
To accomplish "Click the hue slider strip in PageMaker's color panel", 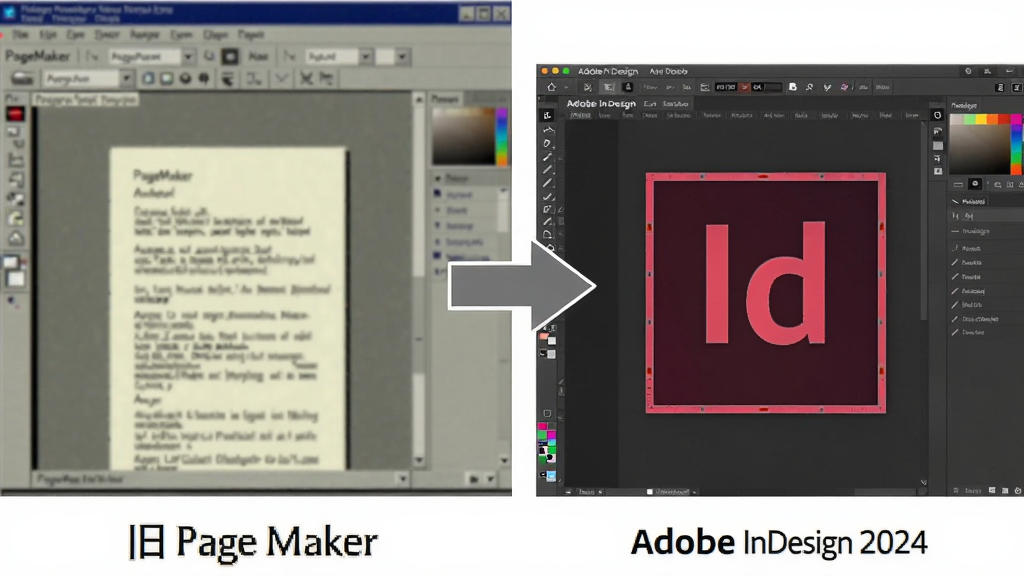I will [502, 136].
